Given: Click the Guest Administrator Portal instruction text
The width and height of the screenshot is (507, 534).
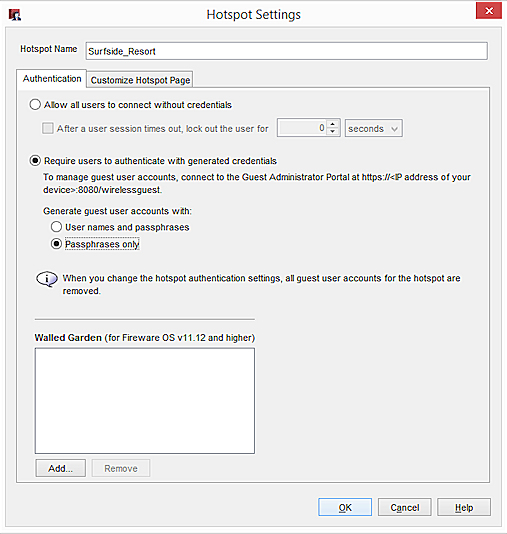Looking at the screenshot, I should 257,183.
